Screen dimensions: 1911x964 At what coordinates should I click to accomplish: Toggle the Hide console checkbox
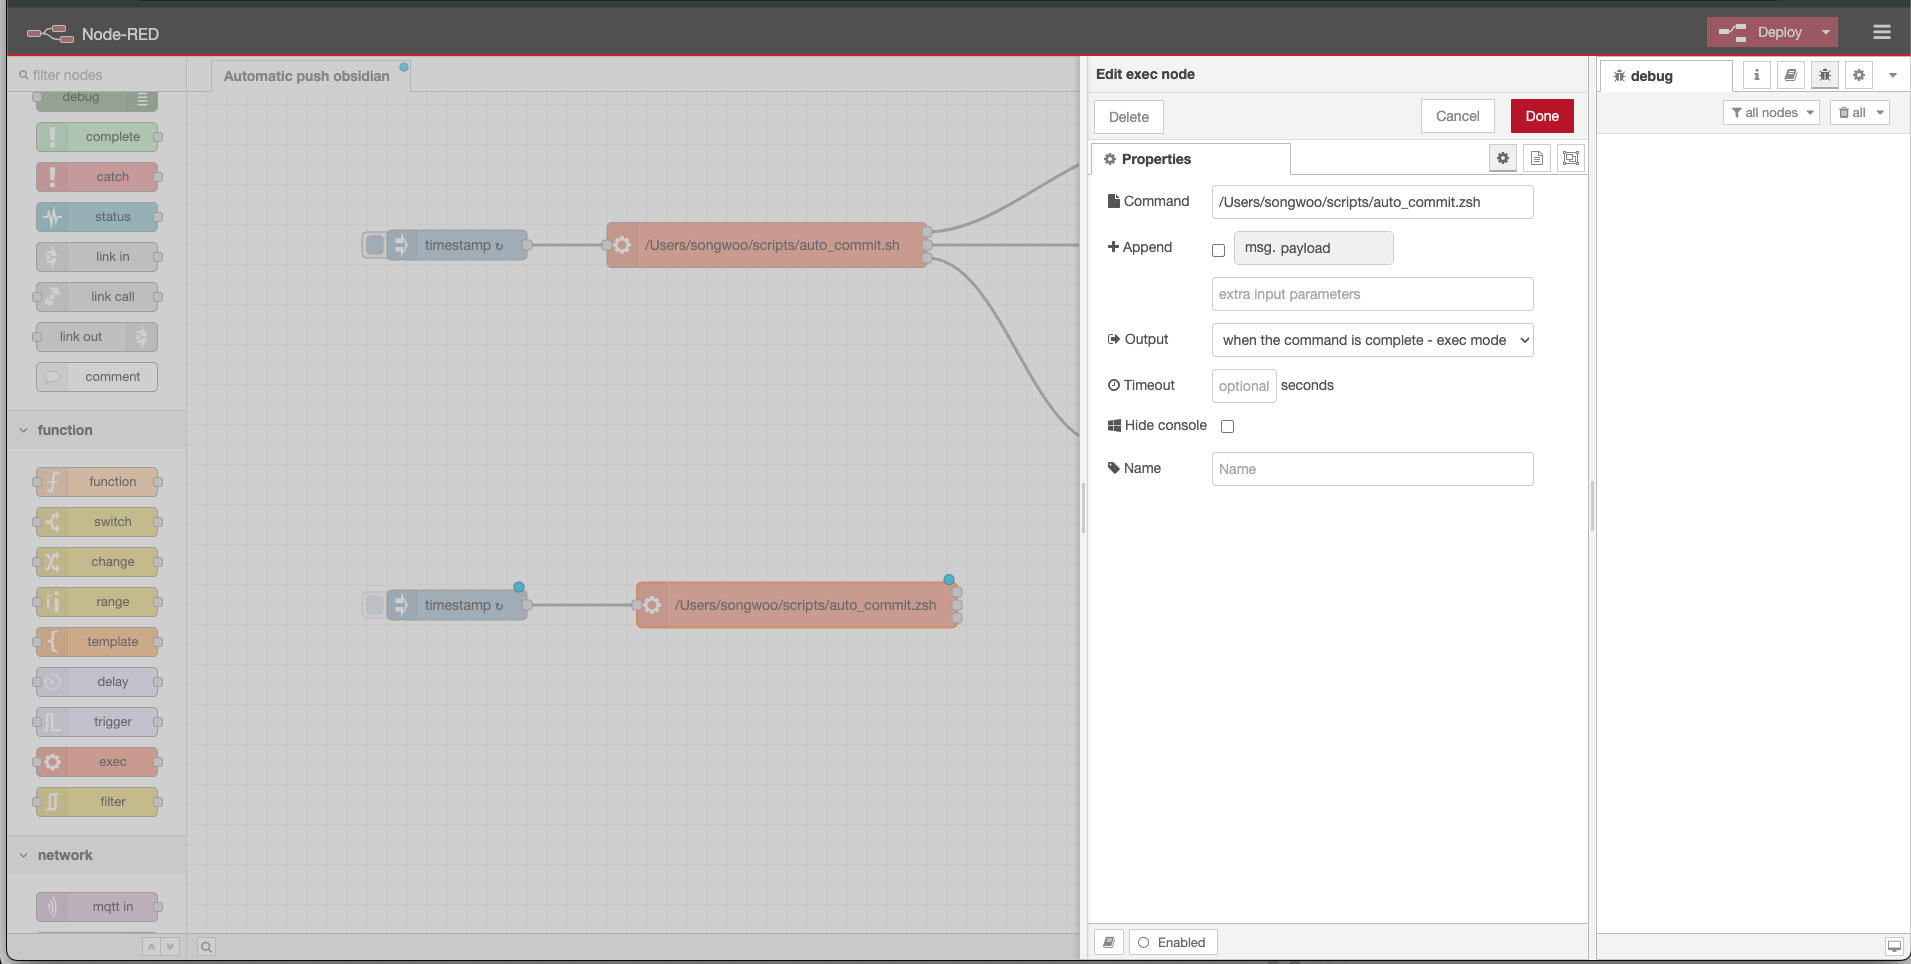tap(1227, 426)
